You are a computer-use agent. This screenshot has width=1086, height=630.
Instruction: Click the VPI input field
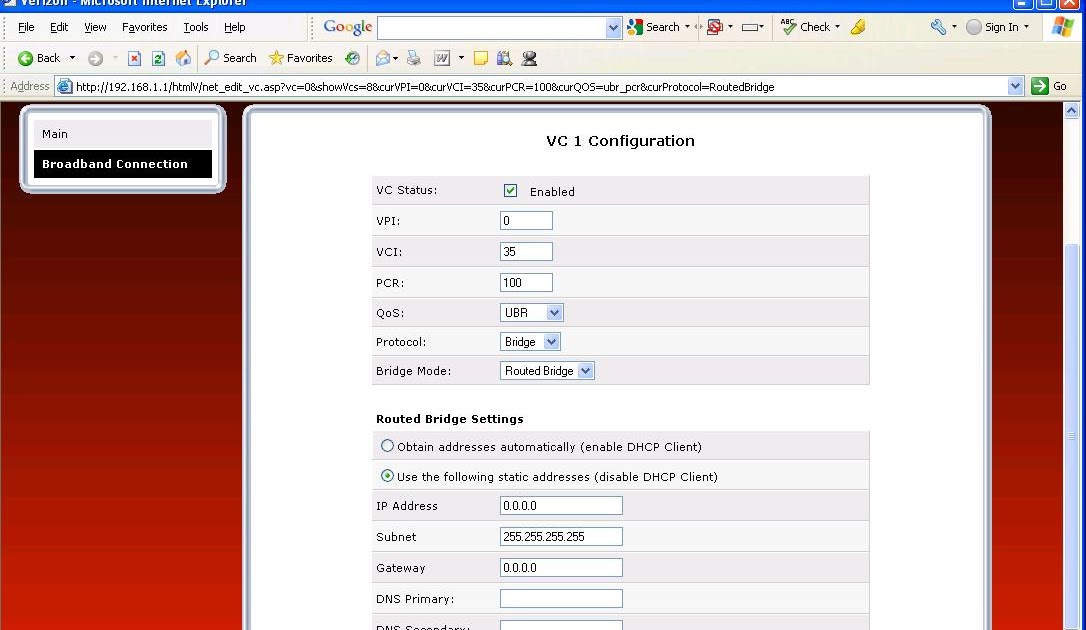[x=526, y=221]
